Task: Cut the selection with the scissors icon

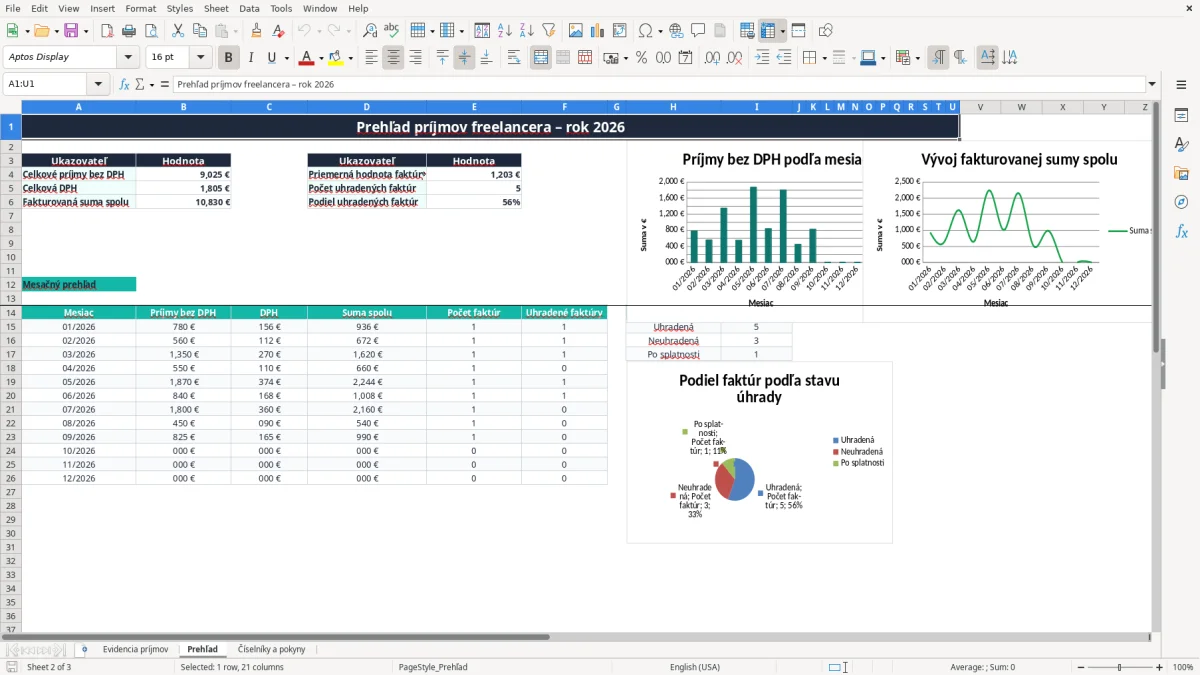Action: (x=177, y=31)
